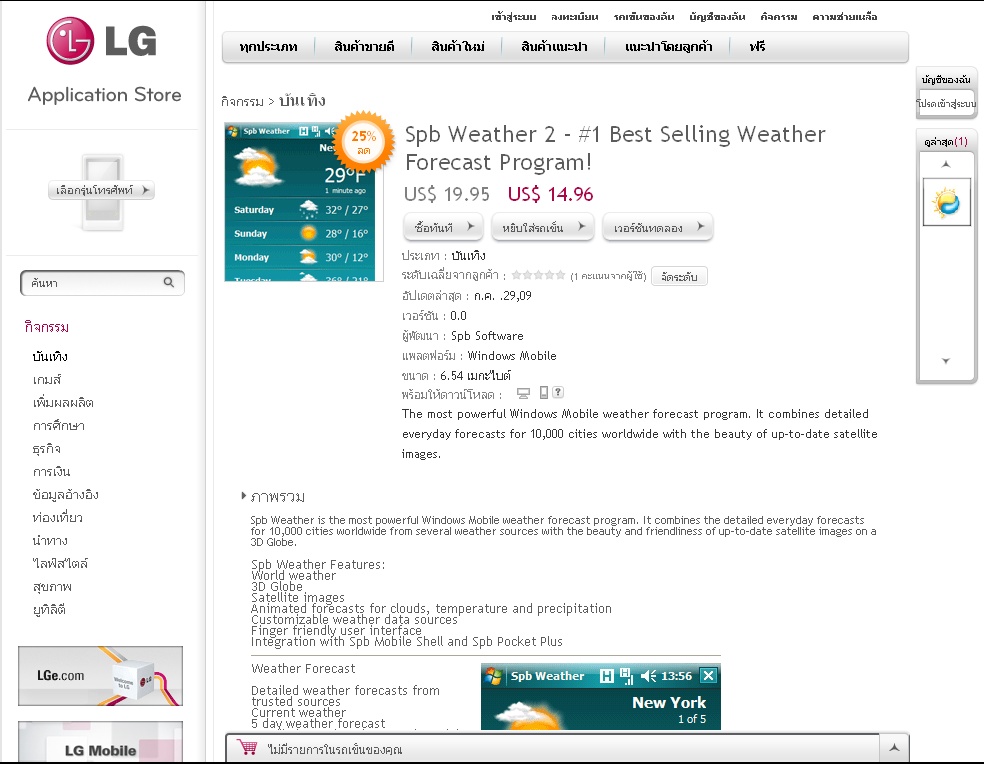Image resolution: width=984 pixels, height=764 pixels.
Task: Select the การเงิน finance category
Action: pyautogui.click(x=51, y=471)
